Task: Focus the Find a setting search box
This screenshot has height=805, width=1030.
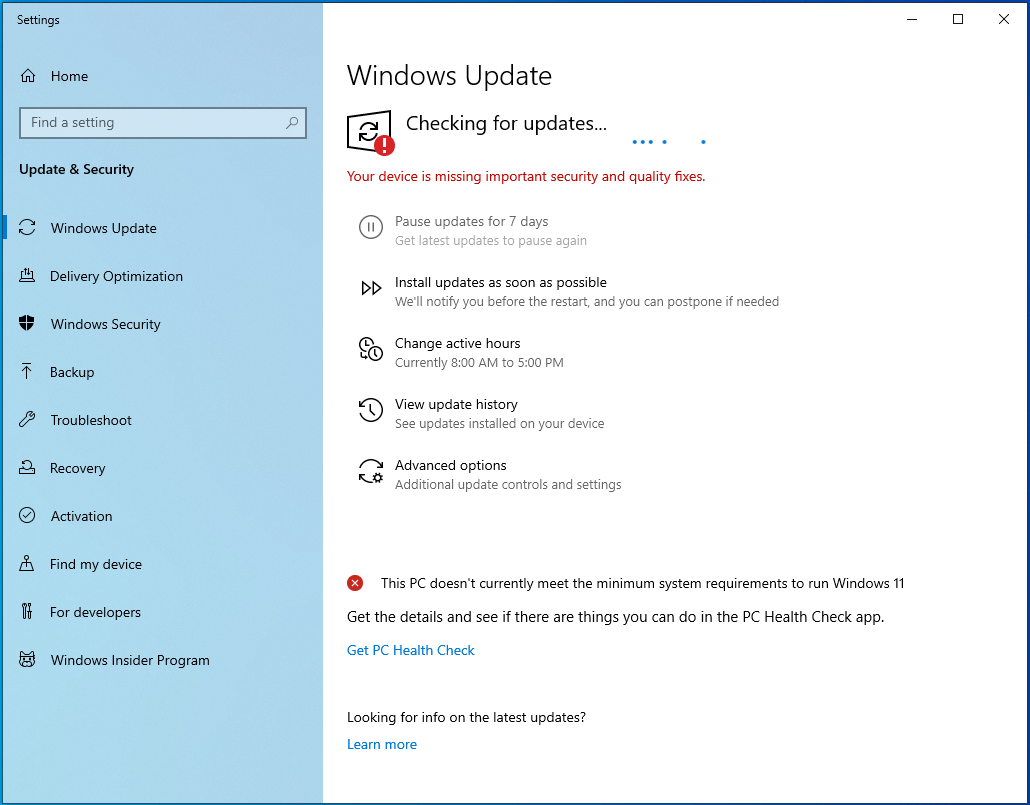Action: tap(163, 123)
